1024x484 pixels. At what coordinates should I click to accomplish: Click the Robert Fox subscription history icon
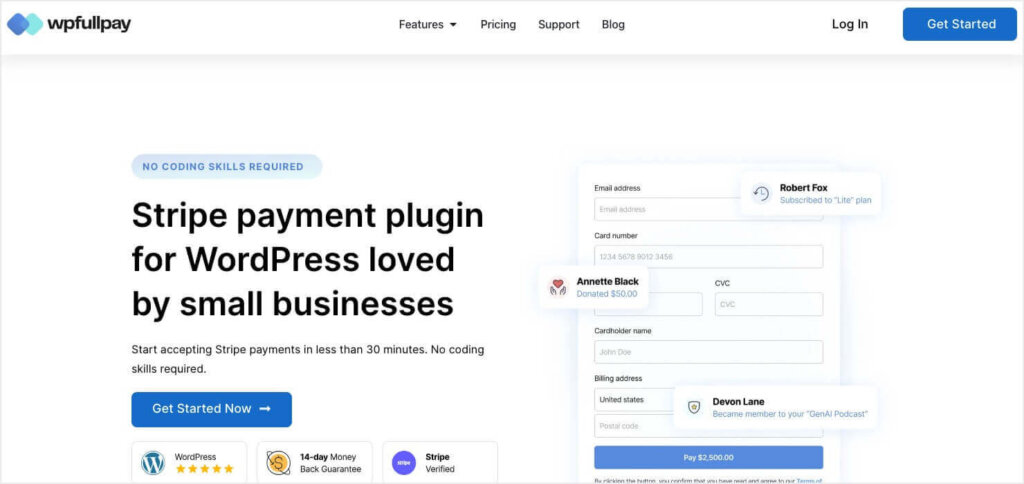point(761,194)
